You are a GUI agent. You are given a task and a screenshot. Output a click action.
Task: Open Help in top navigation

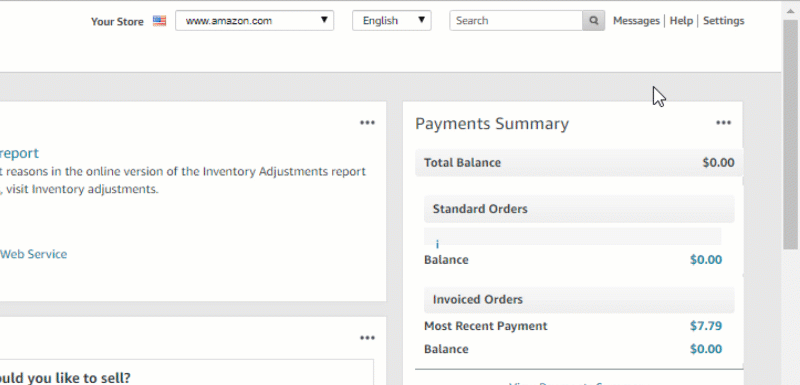pos(681,21)
